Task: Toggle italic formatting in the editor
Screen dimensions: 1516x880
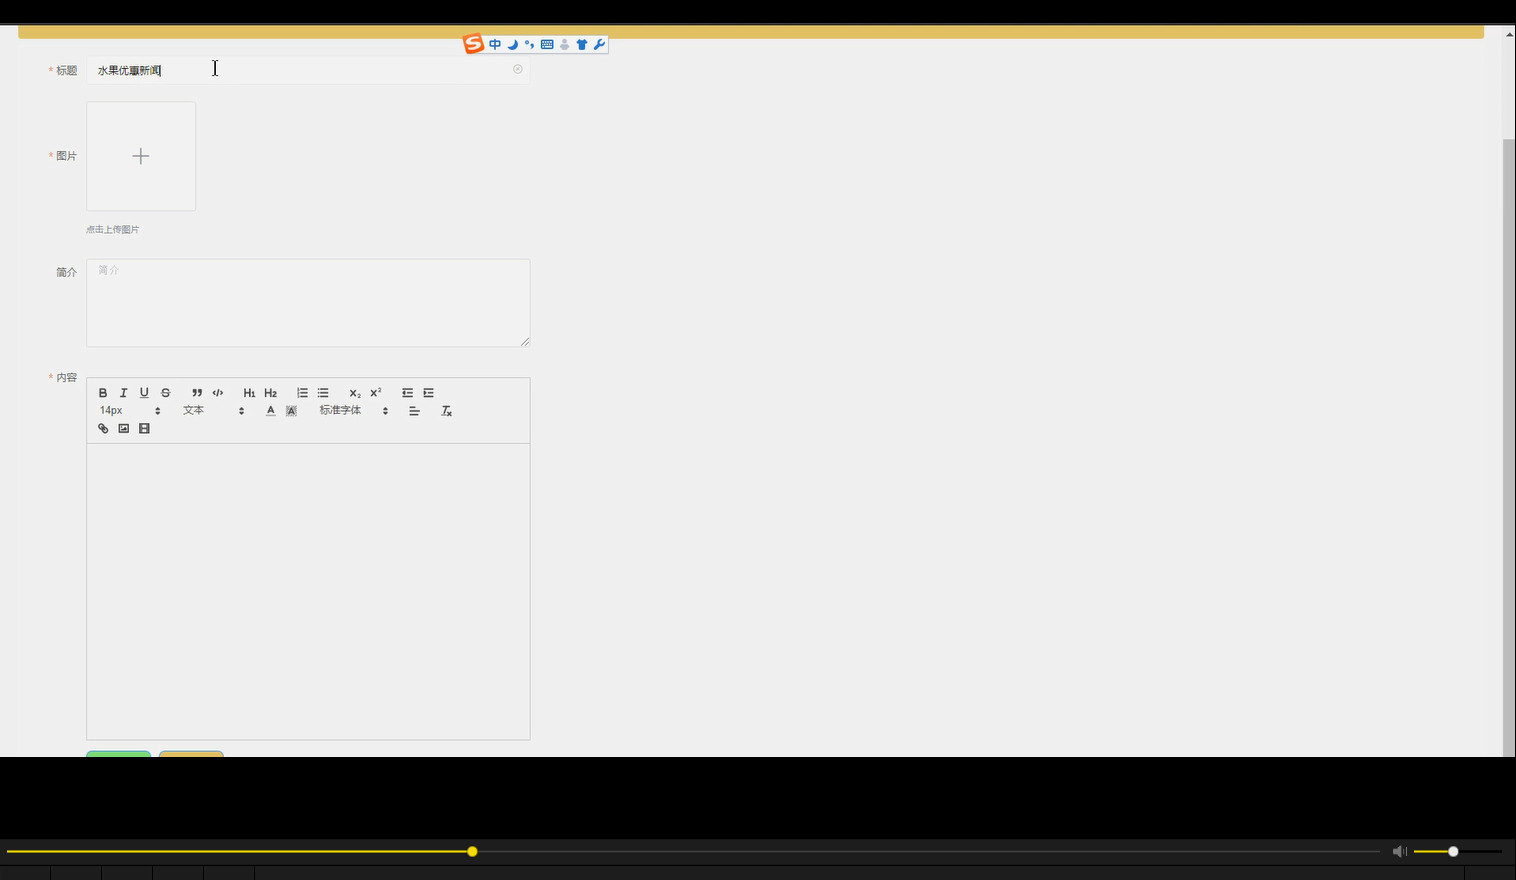Action: 124,393
